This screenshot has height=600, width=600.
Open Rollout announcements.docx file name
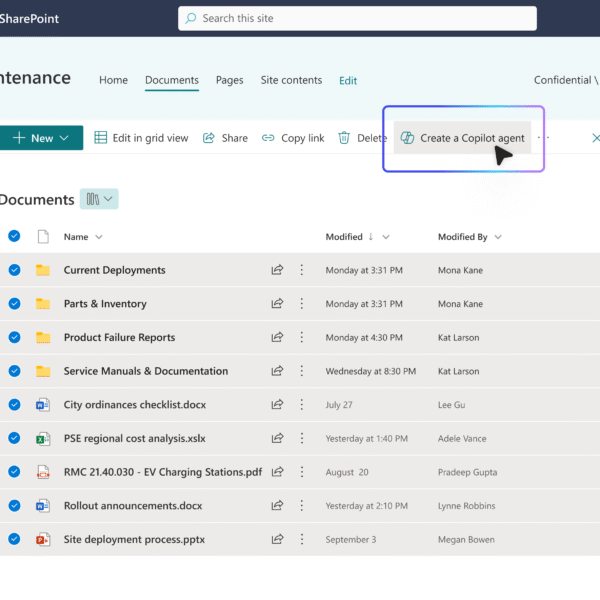[133, 505]
